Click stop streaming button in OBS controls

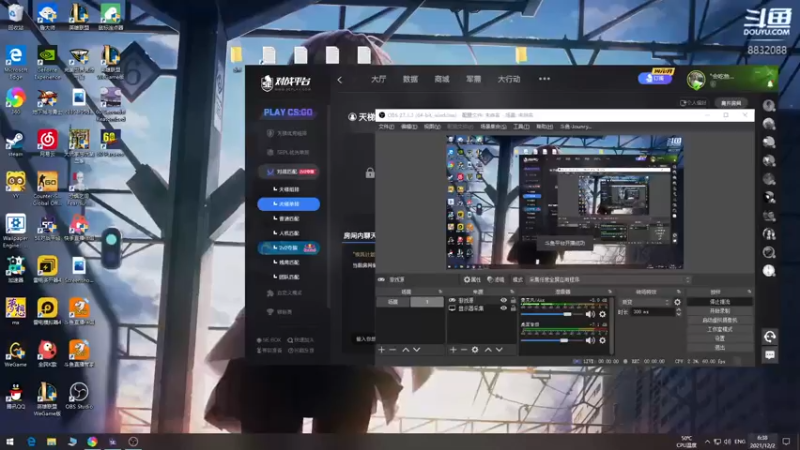(719, 302)
